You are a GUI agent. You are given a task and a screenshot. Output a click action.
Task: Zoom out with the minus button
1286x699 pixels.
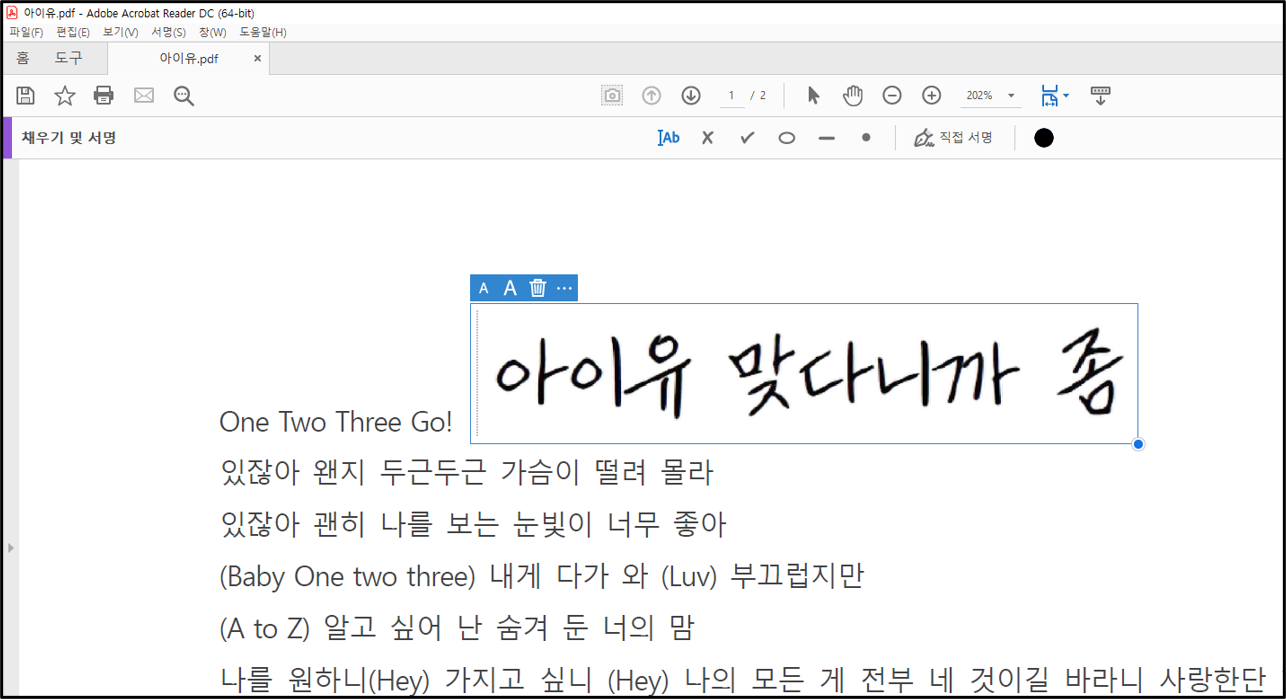(892, 96)
